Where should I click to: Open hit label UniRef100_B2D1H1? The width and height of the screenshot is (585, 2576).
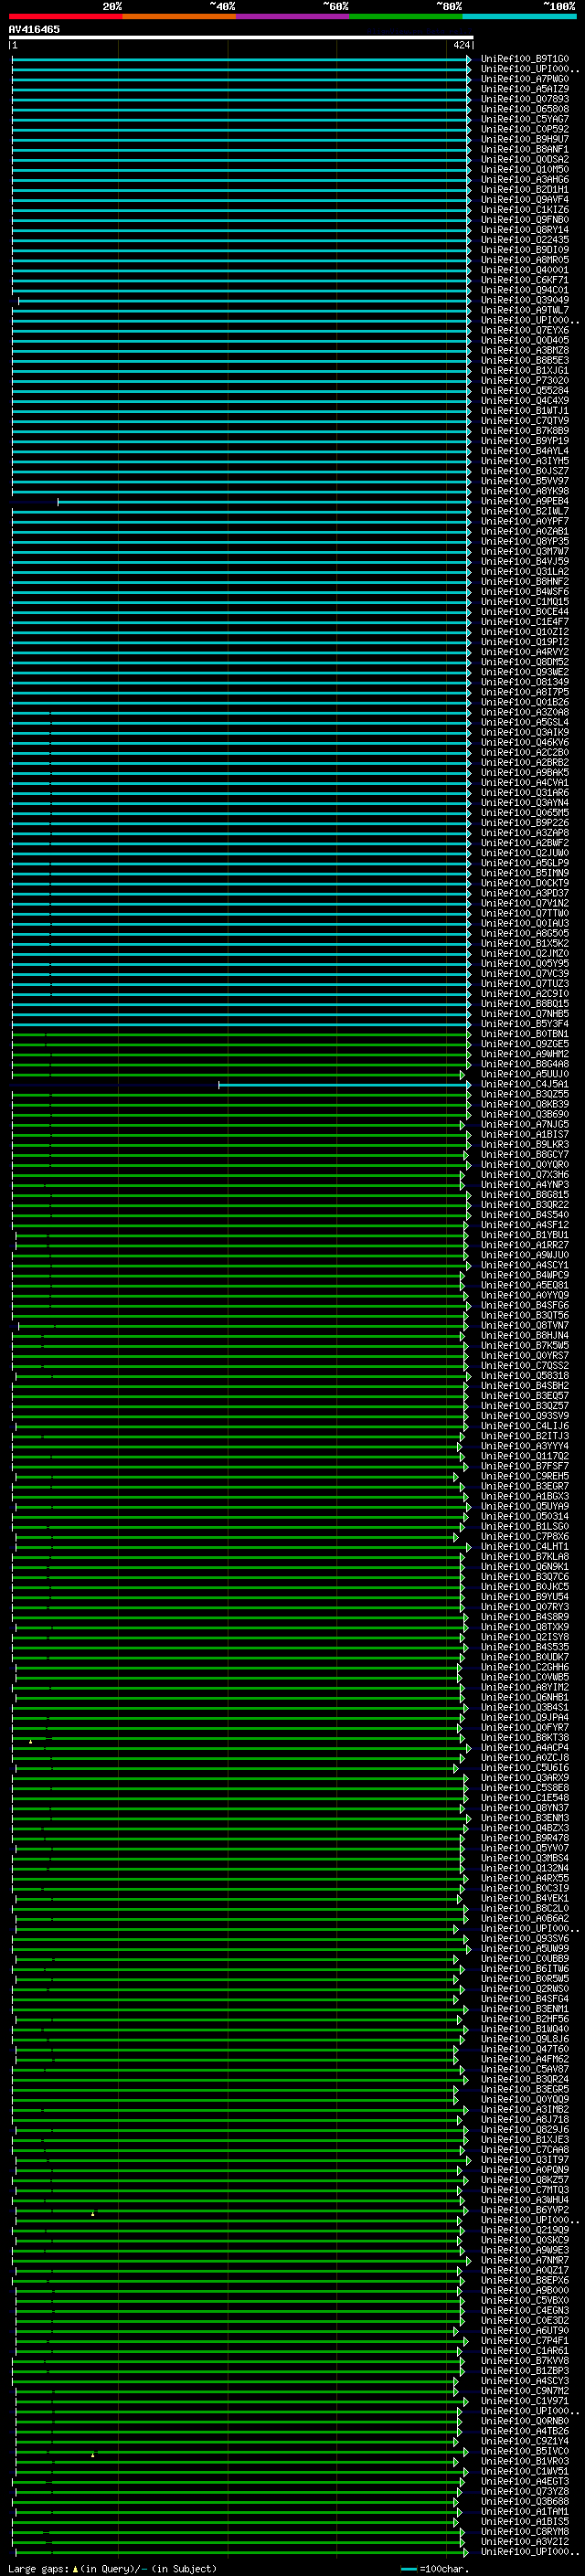pyautogui.click(x=525, y=189)
